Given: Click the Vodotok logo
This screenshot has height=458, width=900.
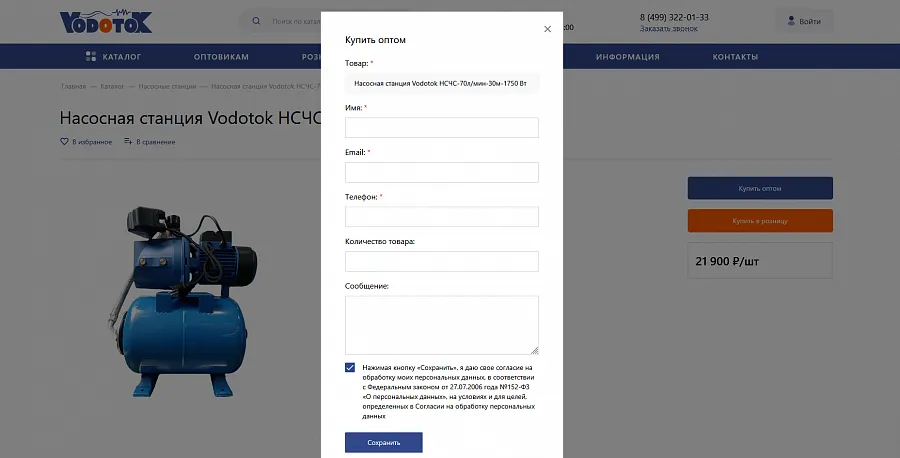Looking at the screenshot, I should (x=106, y=21).
